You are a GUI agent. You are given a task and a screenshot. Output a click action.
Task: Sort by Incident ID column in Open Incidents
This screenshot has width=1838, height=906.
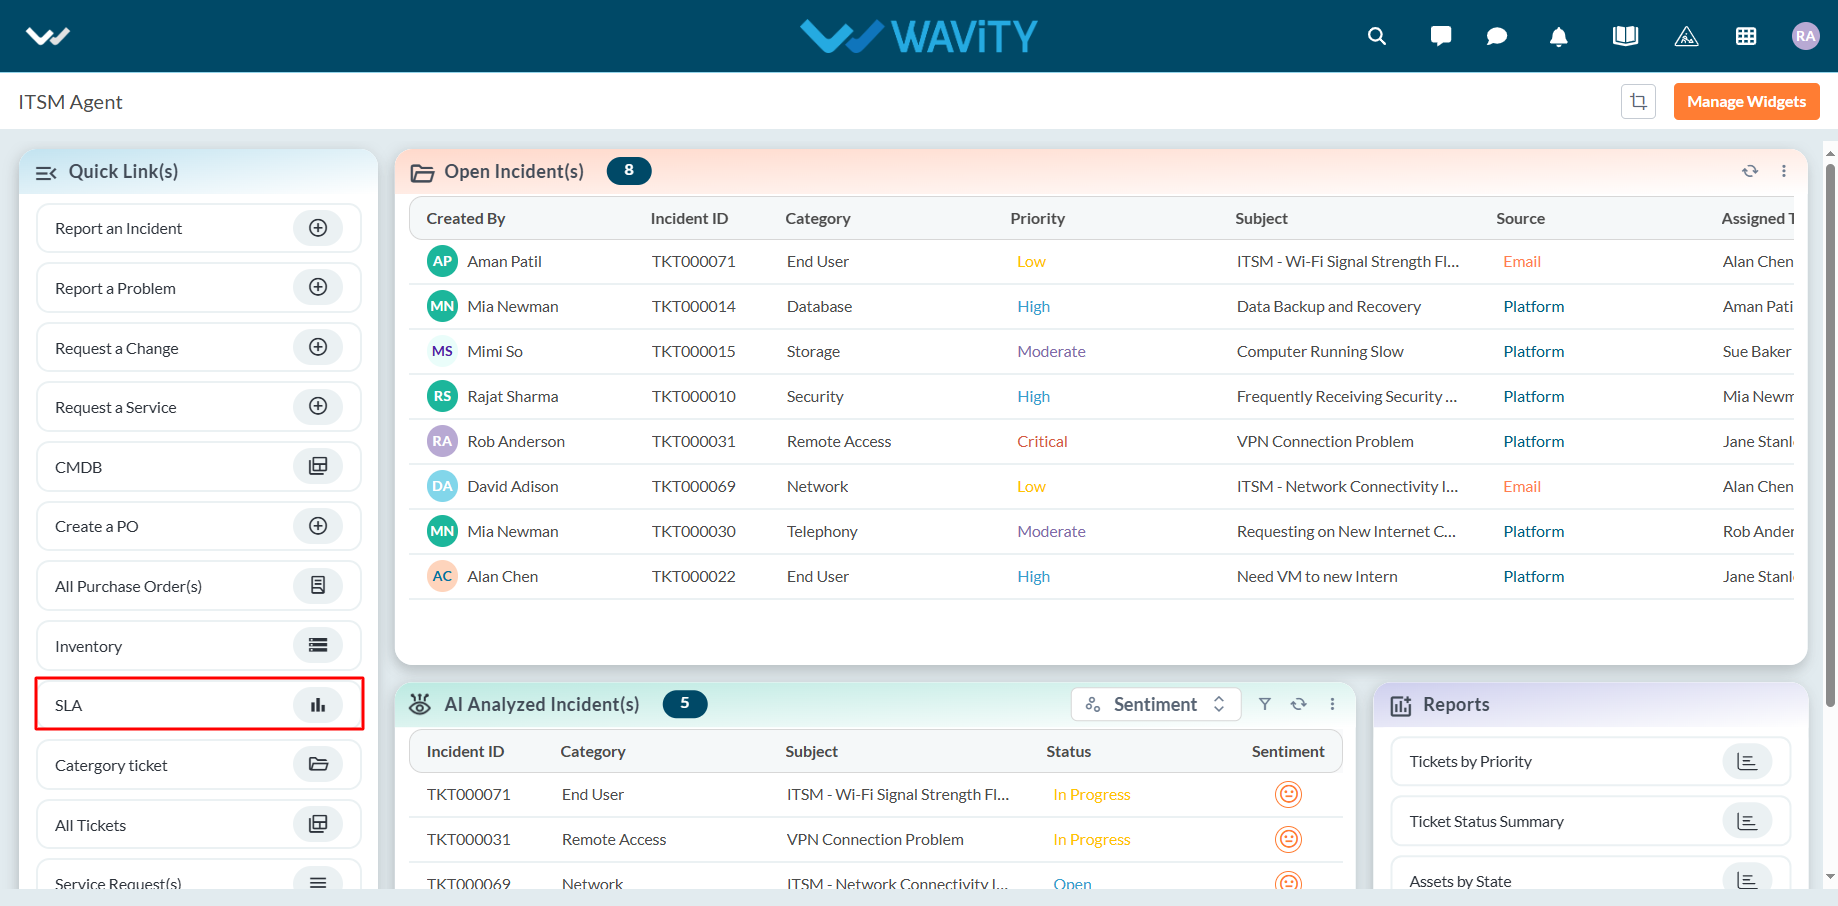point(689,218)
